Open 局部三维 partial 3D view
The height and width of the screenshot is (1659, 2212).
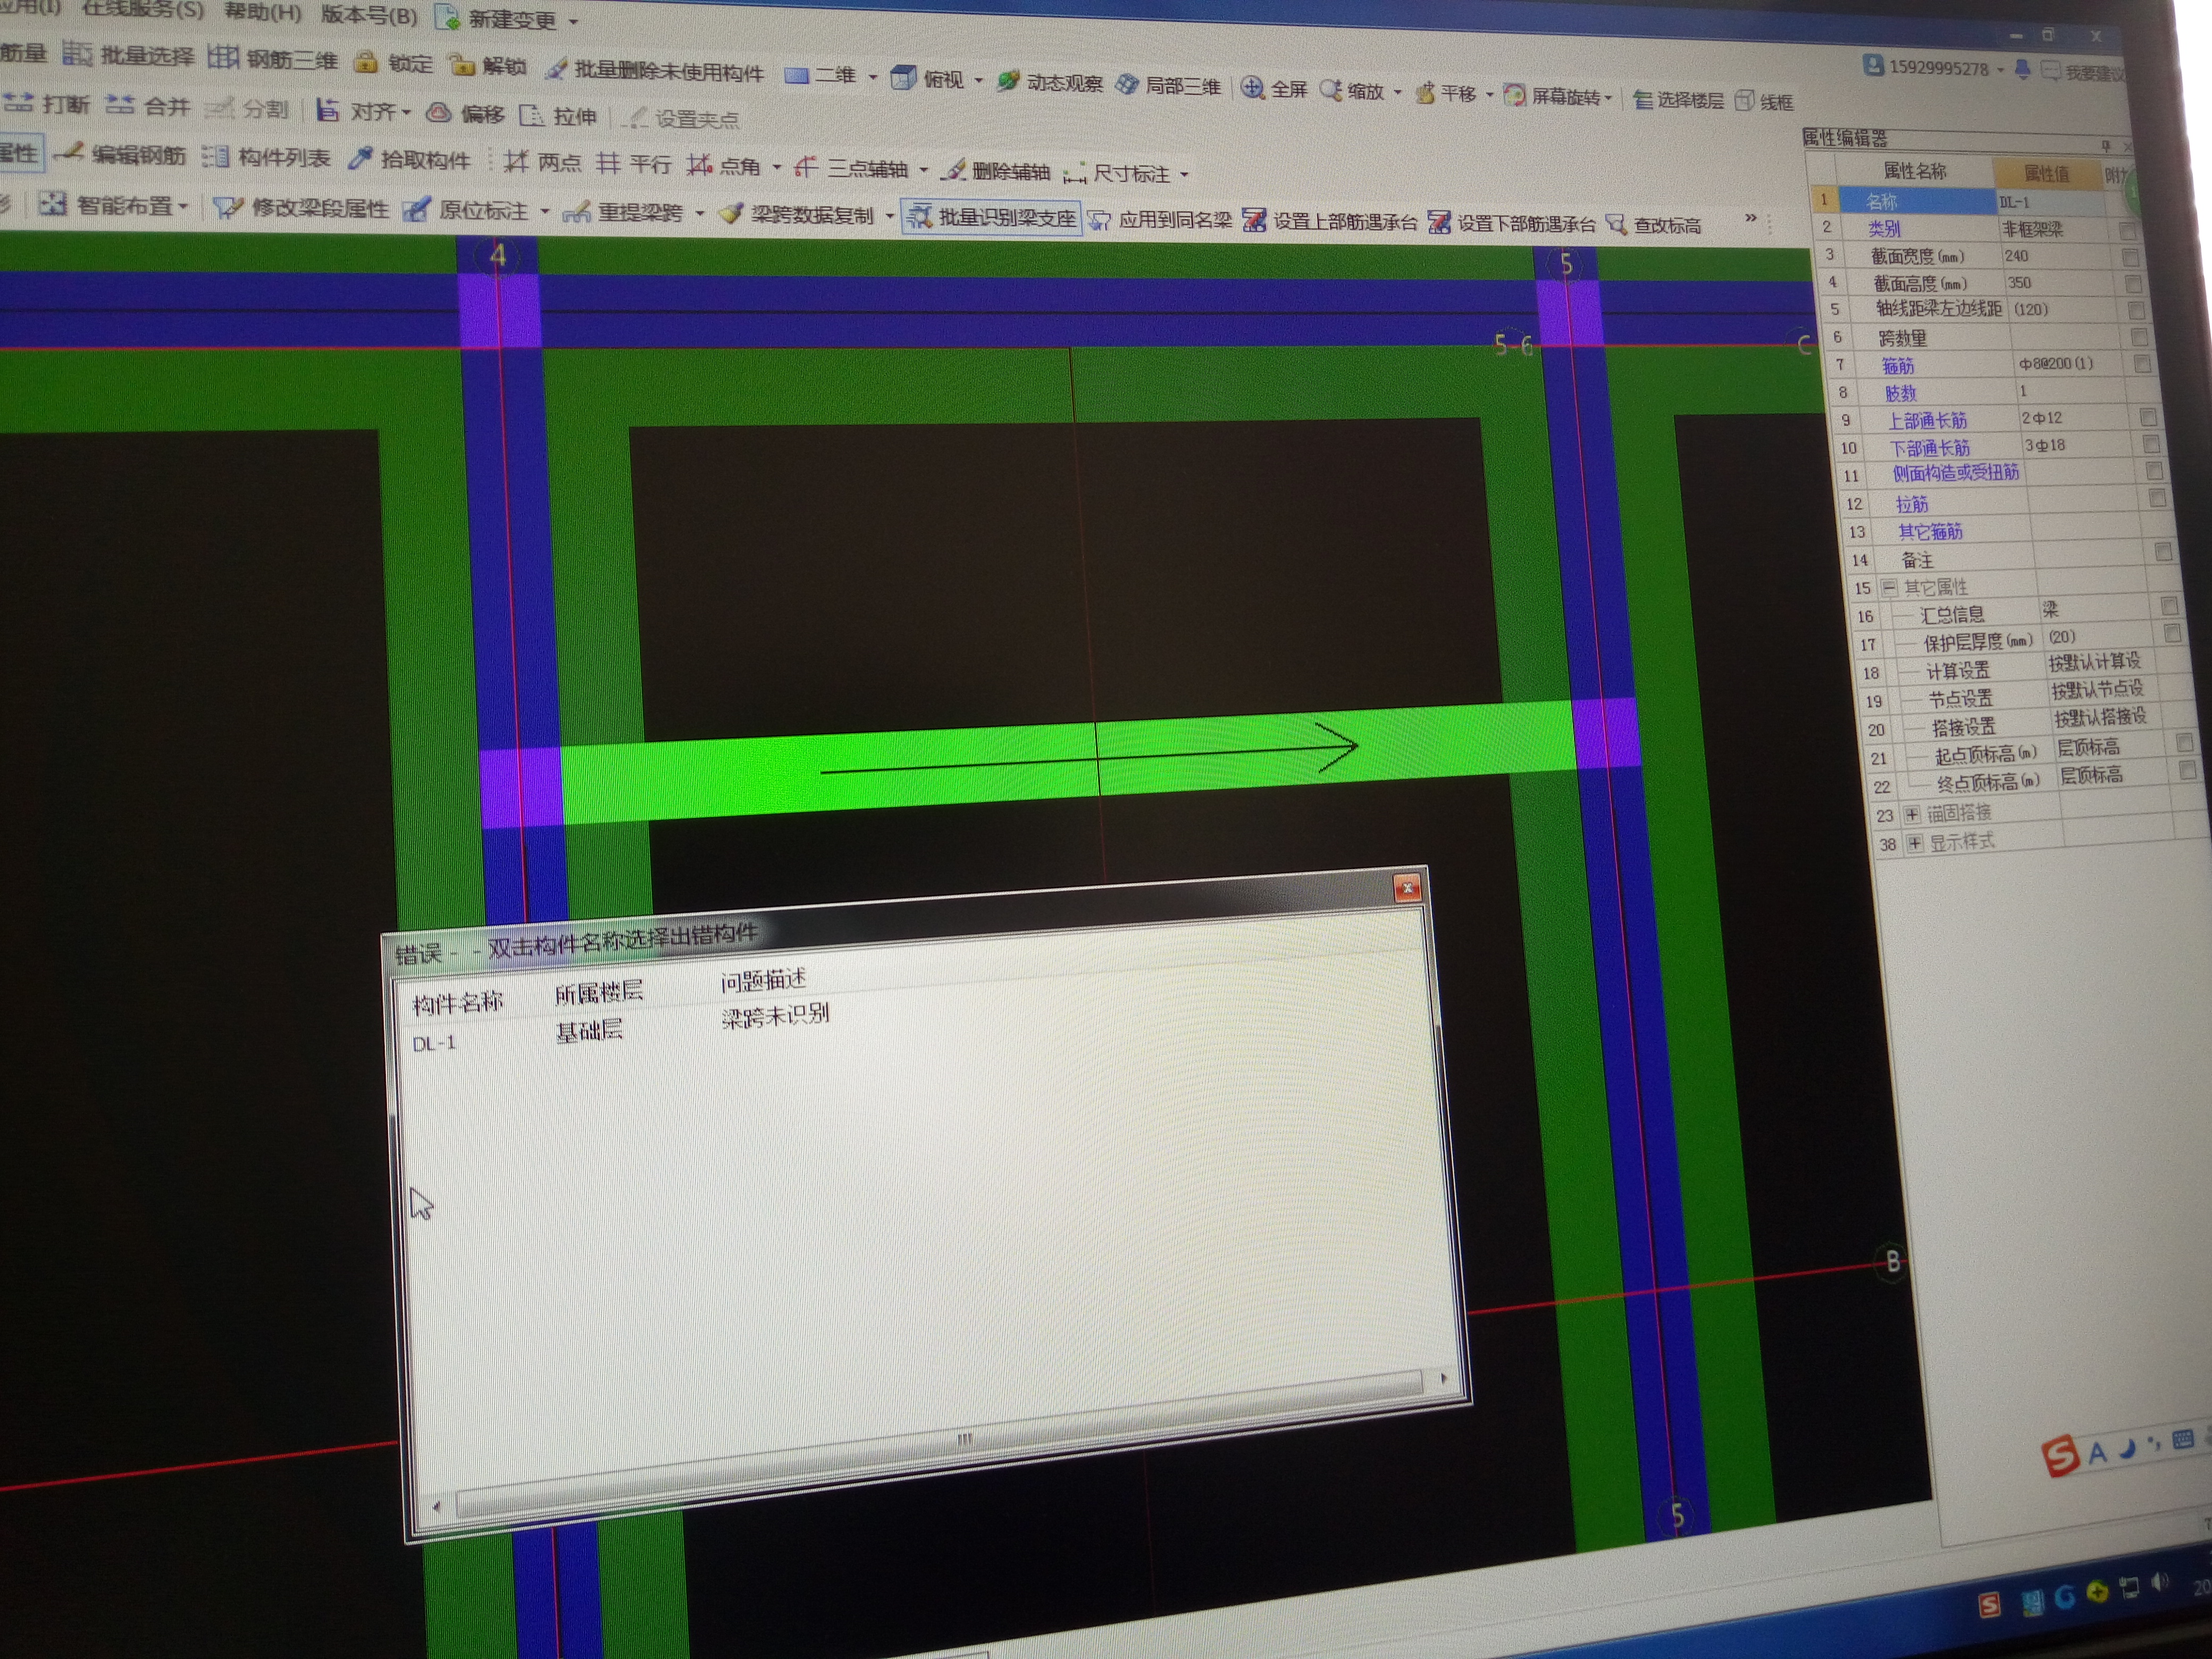click(x=1168, y=86)
